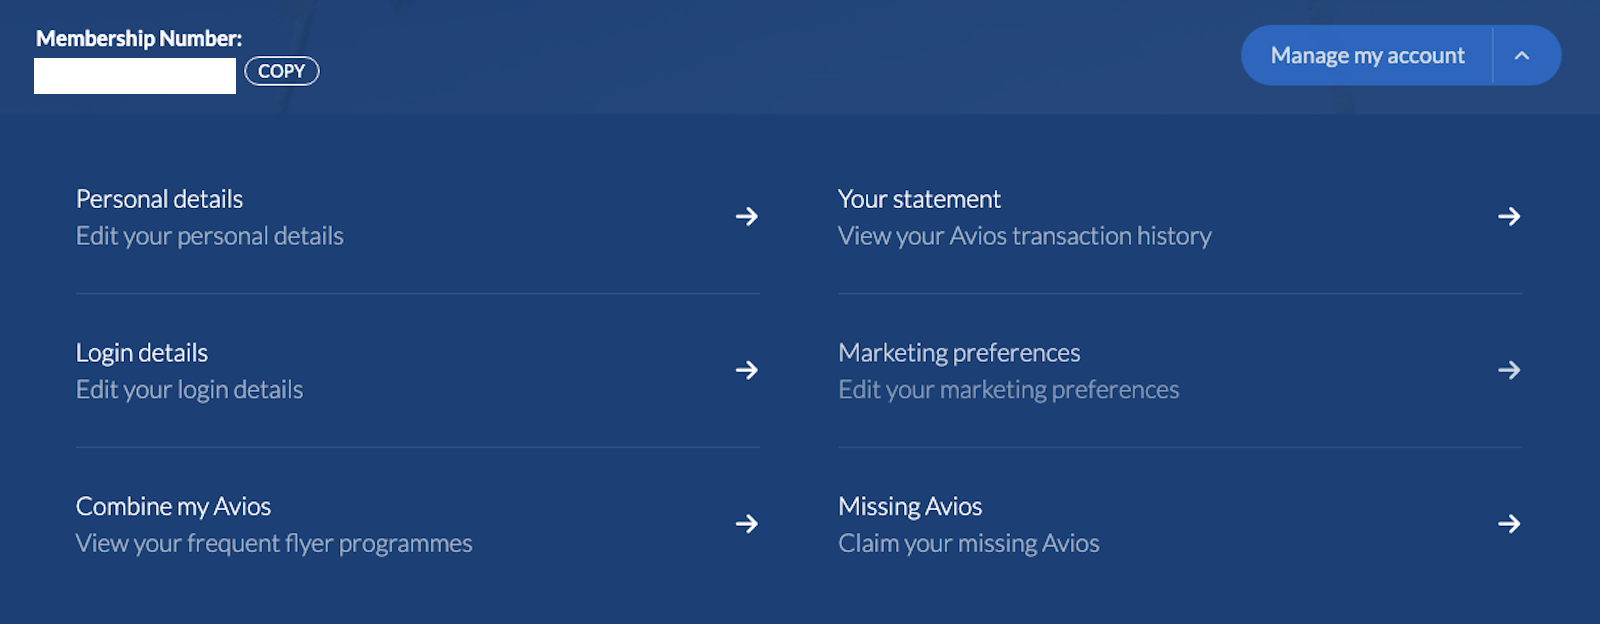Screen dimensions: 1600x624
Task: Click the Membership Number label
Action: click(137, 39)
